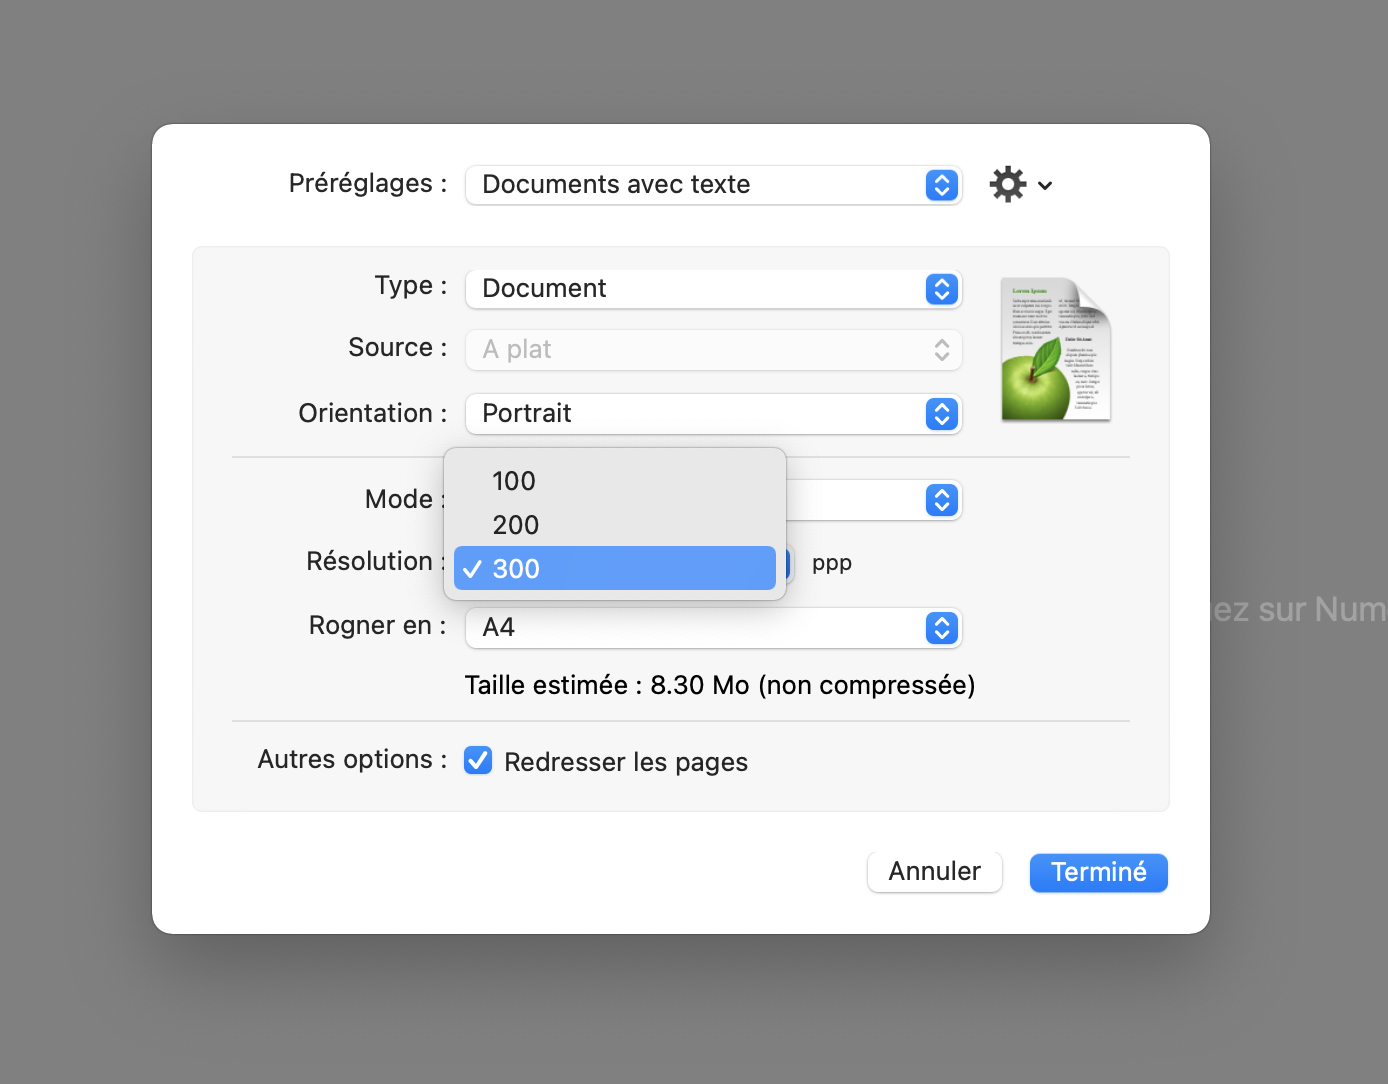Open the Rogner en dropdown set to A4
Image resolution: width=1388 pixels, height=1084 pixels.
tap(713, 628)
